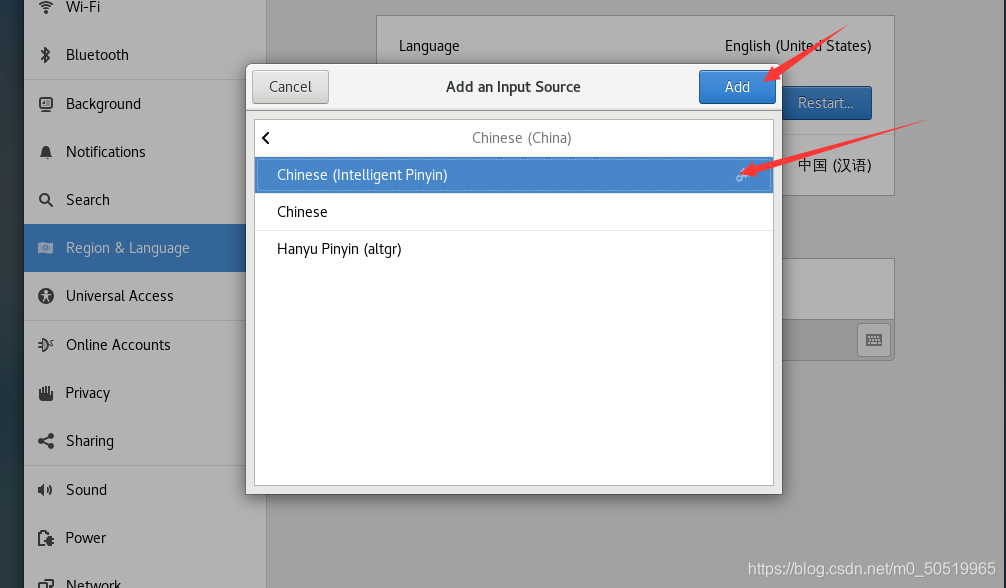Click the Network icon in the sidebar
The width and height of the screenshot is (1006, 588).
click(46, 583)
